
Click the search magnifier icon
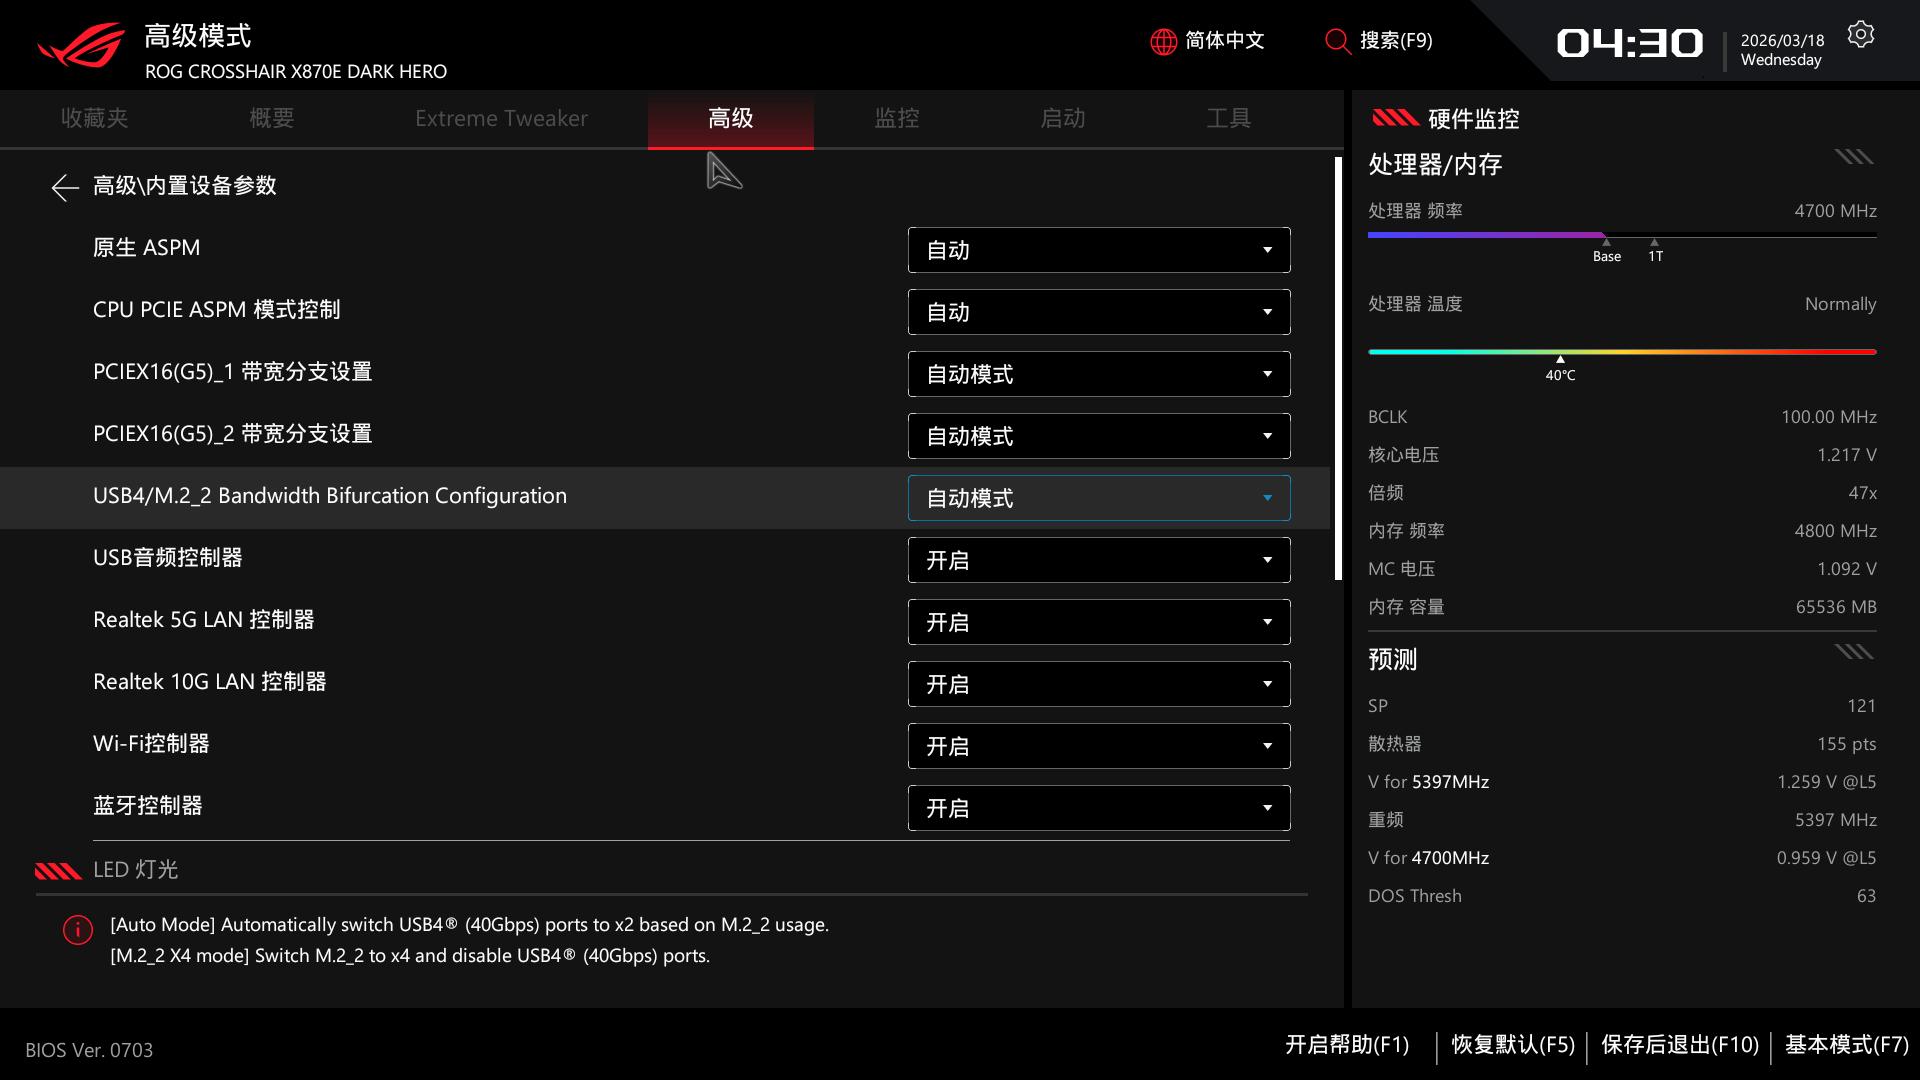[1337, 41]
